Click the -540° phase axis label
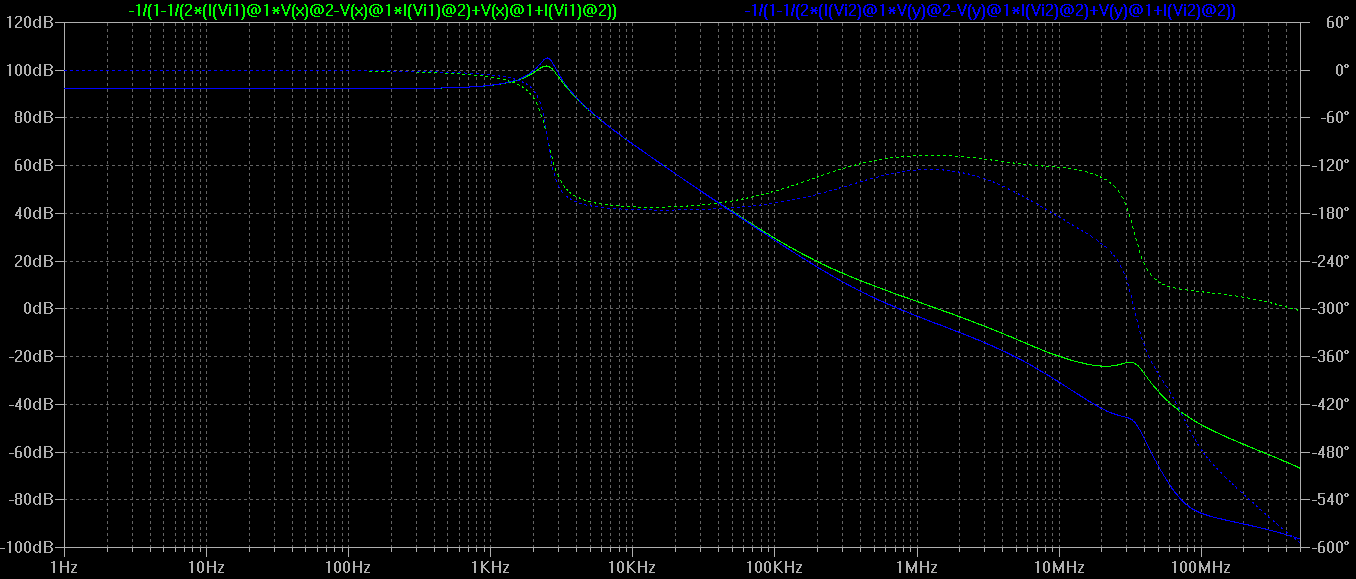The width and height of the screenshot is (1356, 579). pos(1330,500)
